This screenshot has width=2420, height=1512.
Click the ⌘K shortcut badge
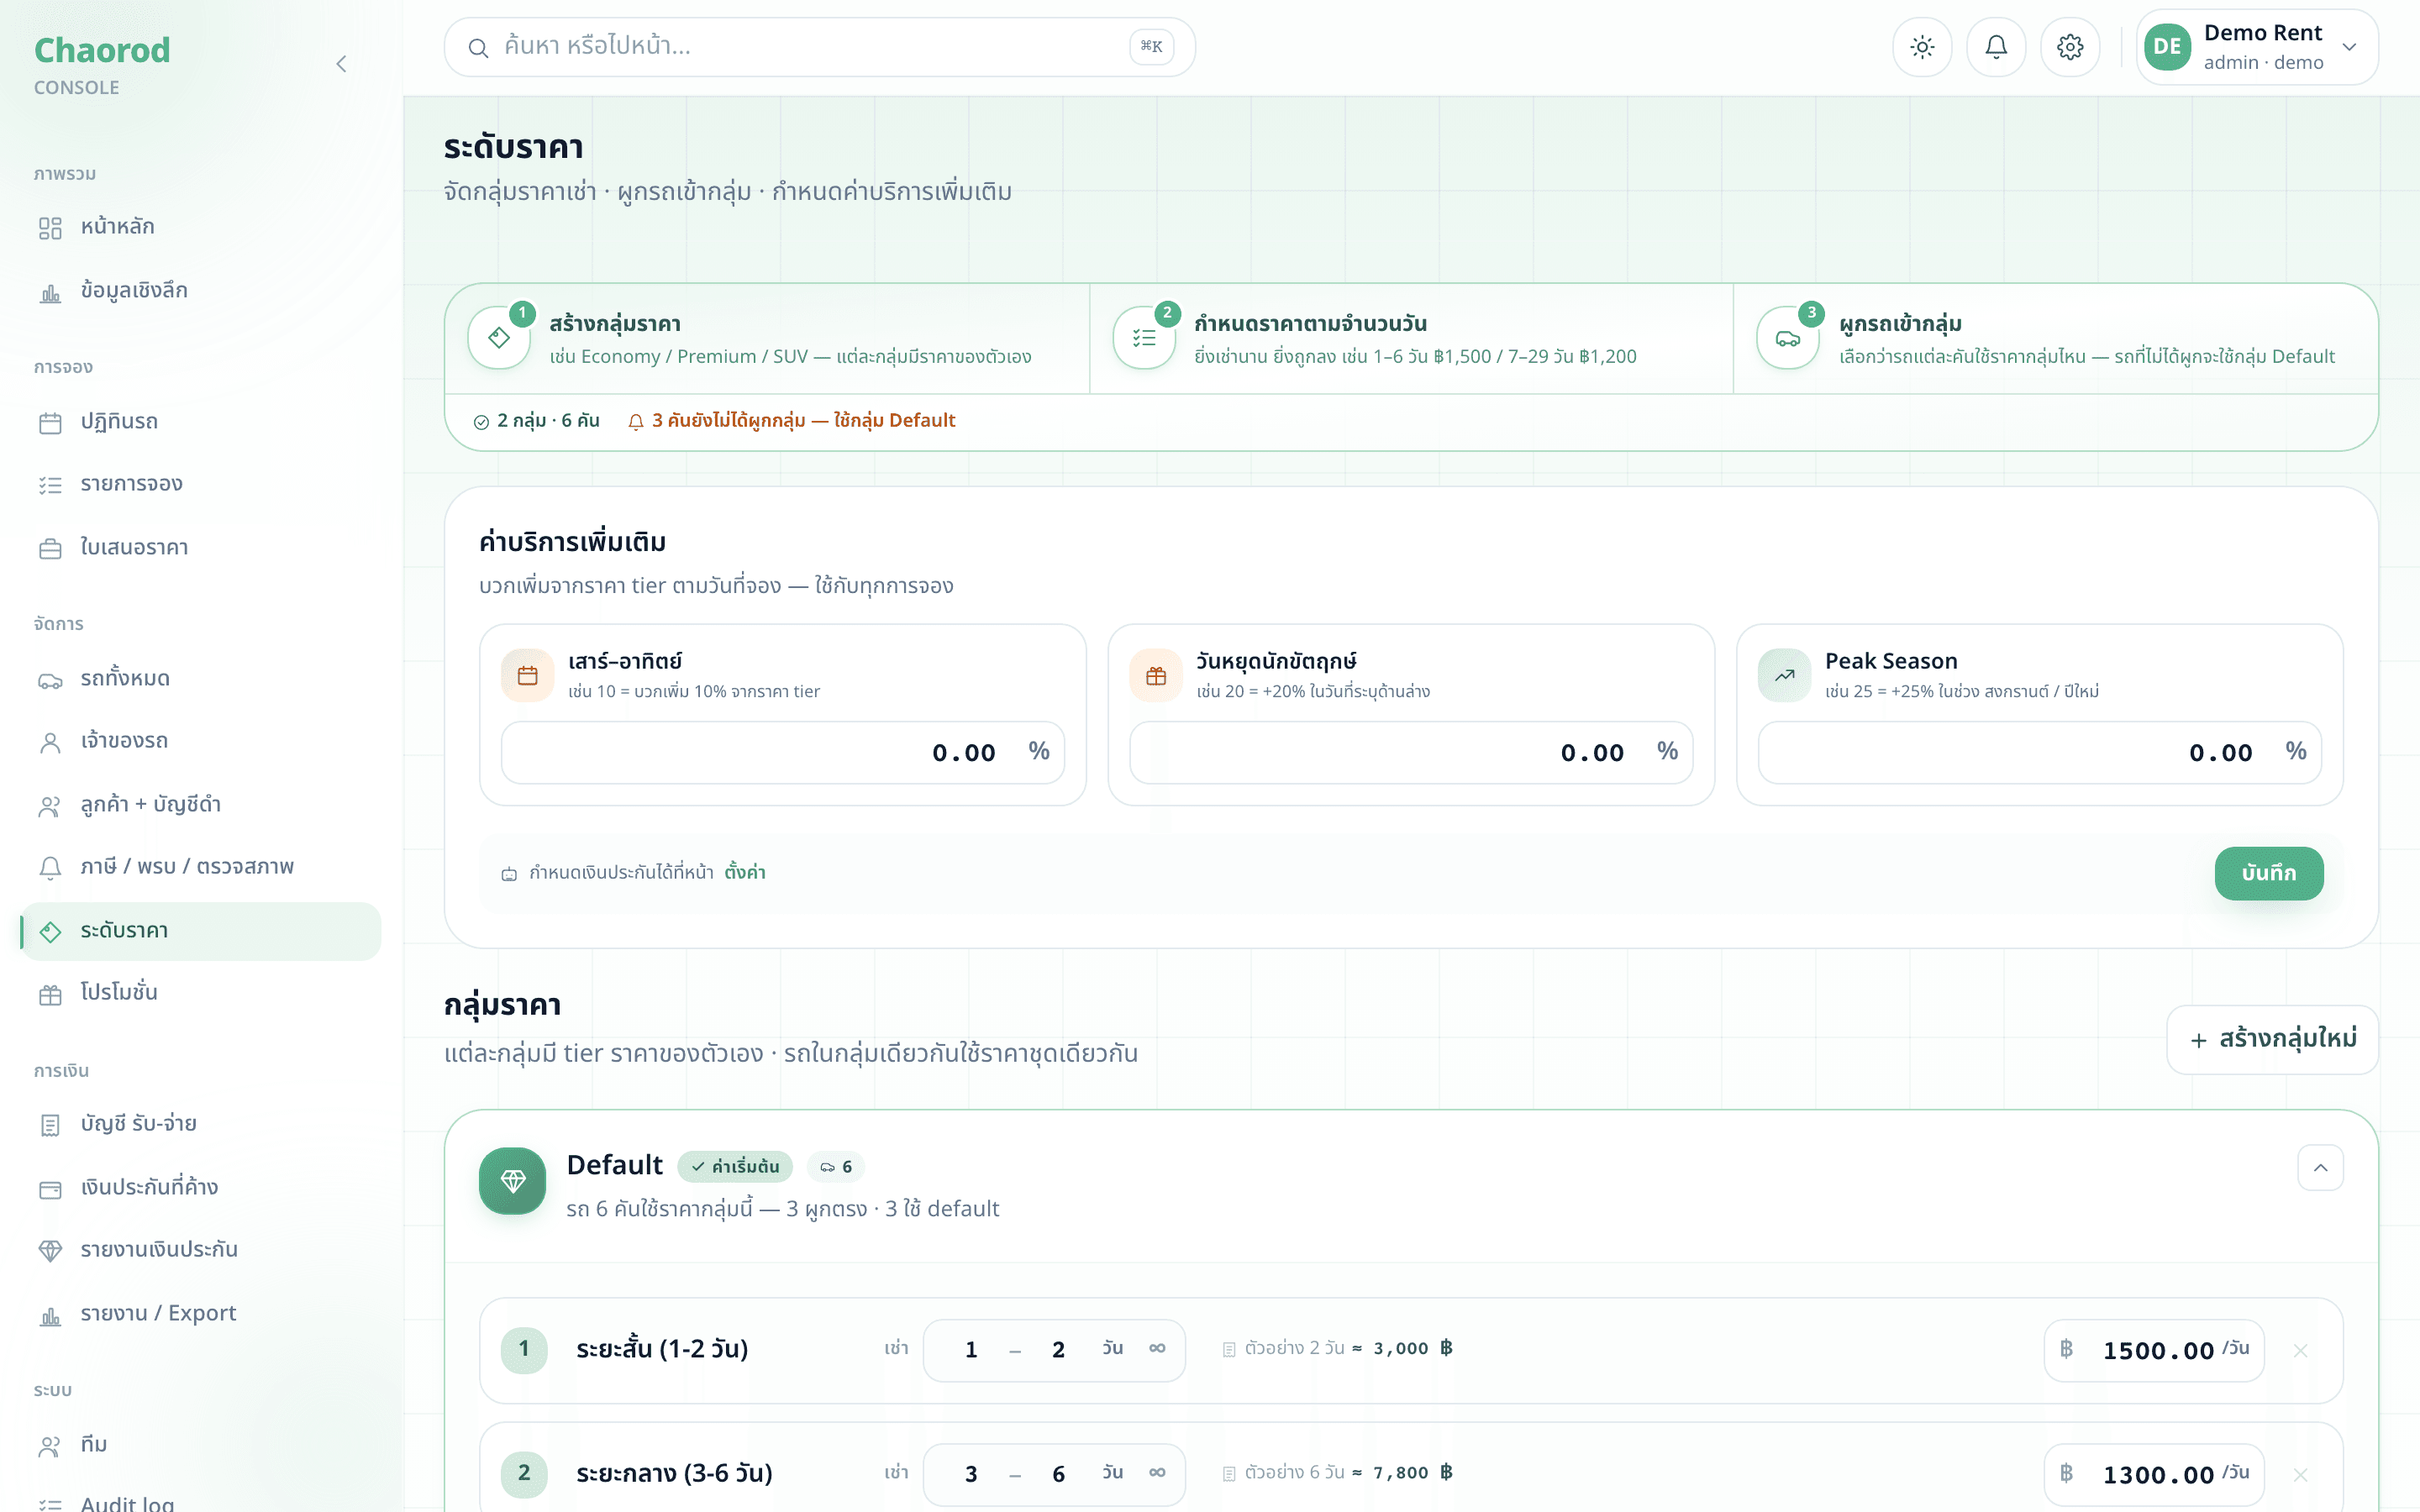(1151, 47)
